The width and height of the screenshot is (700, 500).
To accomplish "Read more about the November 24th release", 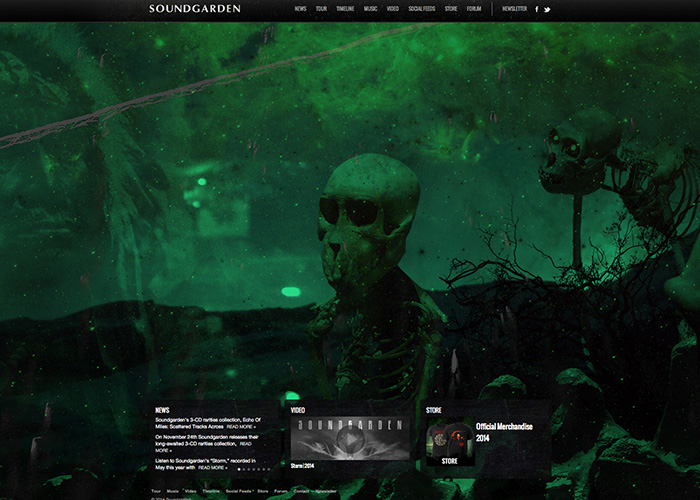I will [246, 444].
